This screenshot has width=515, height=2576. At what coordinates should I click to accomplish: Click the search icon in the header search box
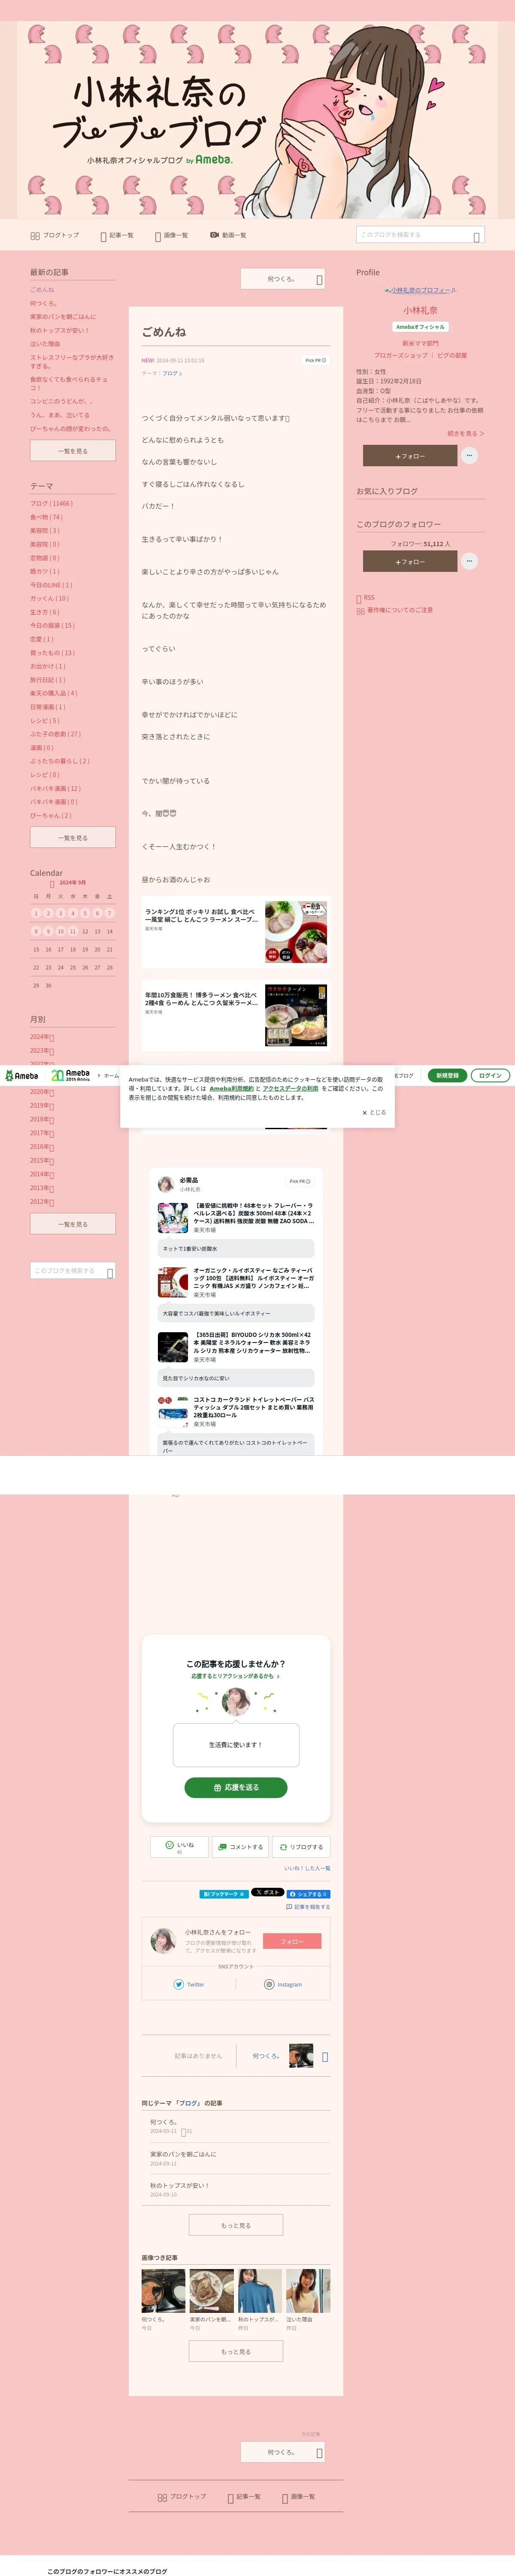point(477,236)
